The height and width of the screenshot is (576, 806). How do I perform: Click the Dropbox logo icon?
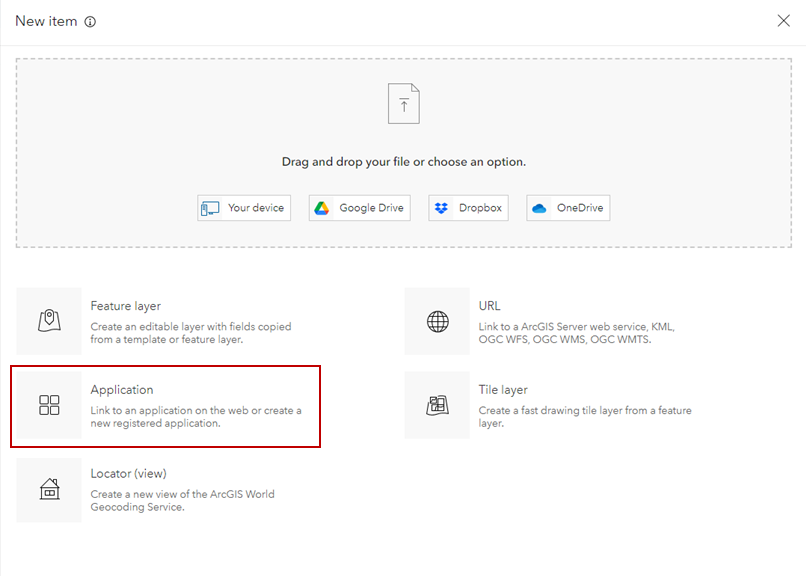[x=442, y=208]
